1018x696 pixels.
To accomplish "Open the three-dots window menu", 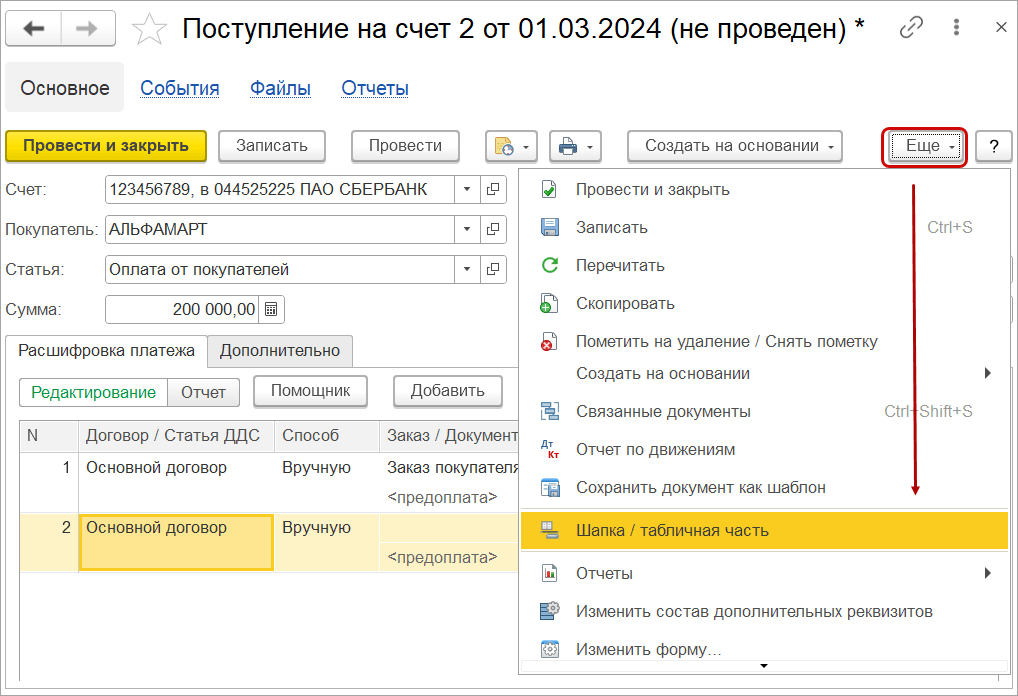I will 956,27.
